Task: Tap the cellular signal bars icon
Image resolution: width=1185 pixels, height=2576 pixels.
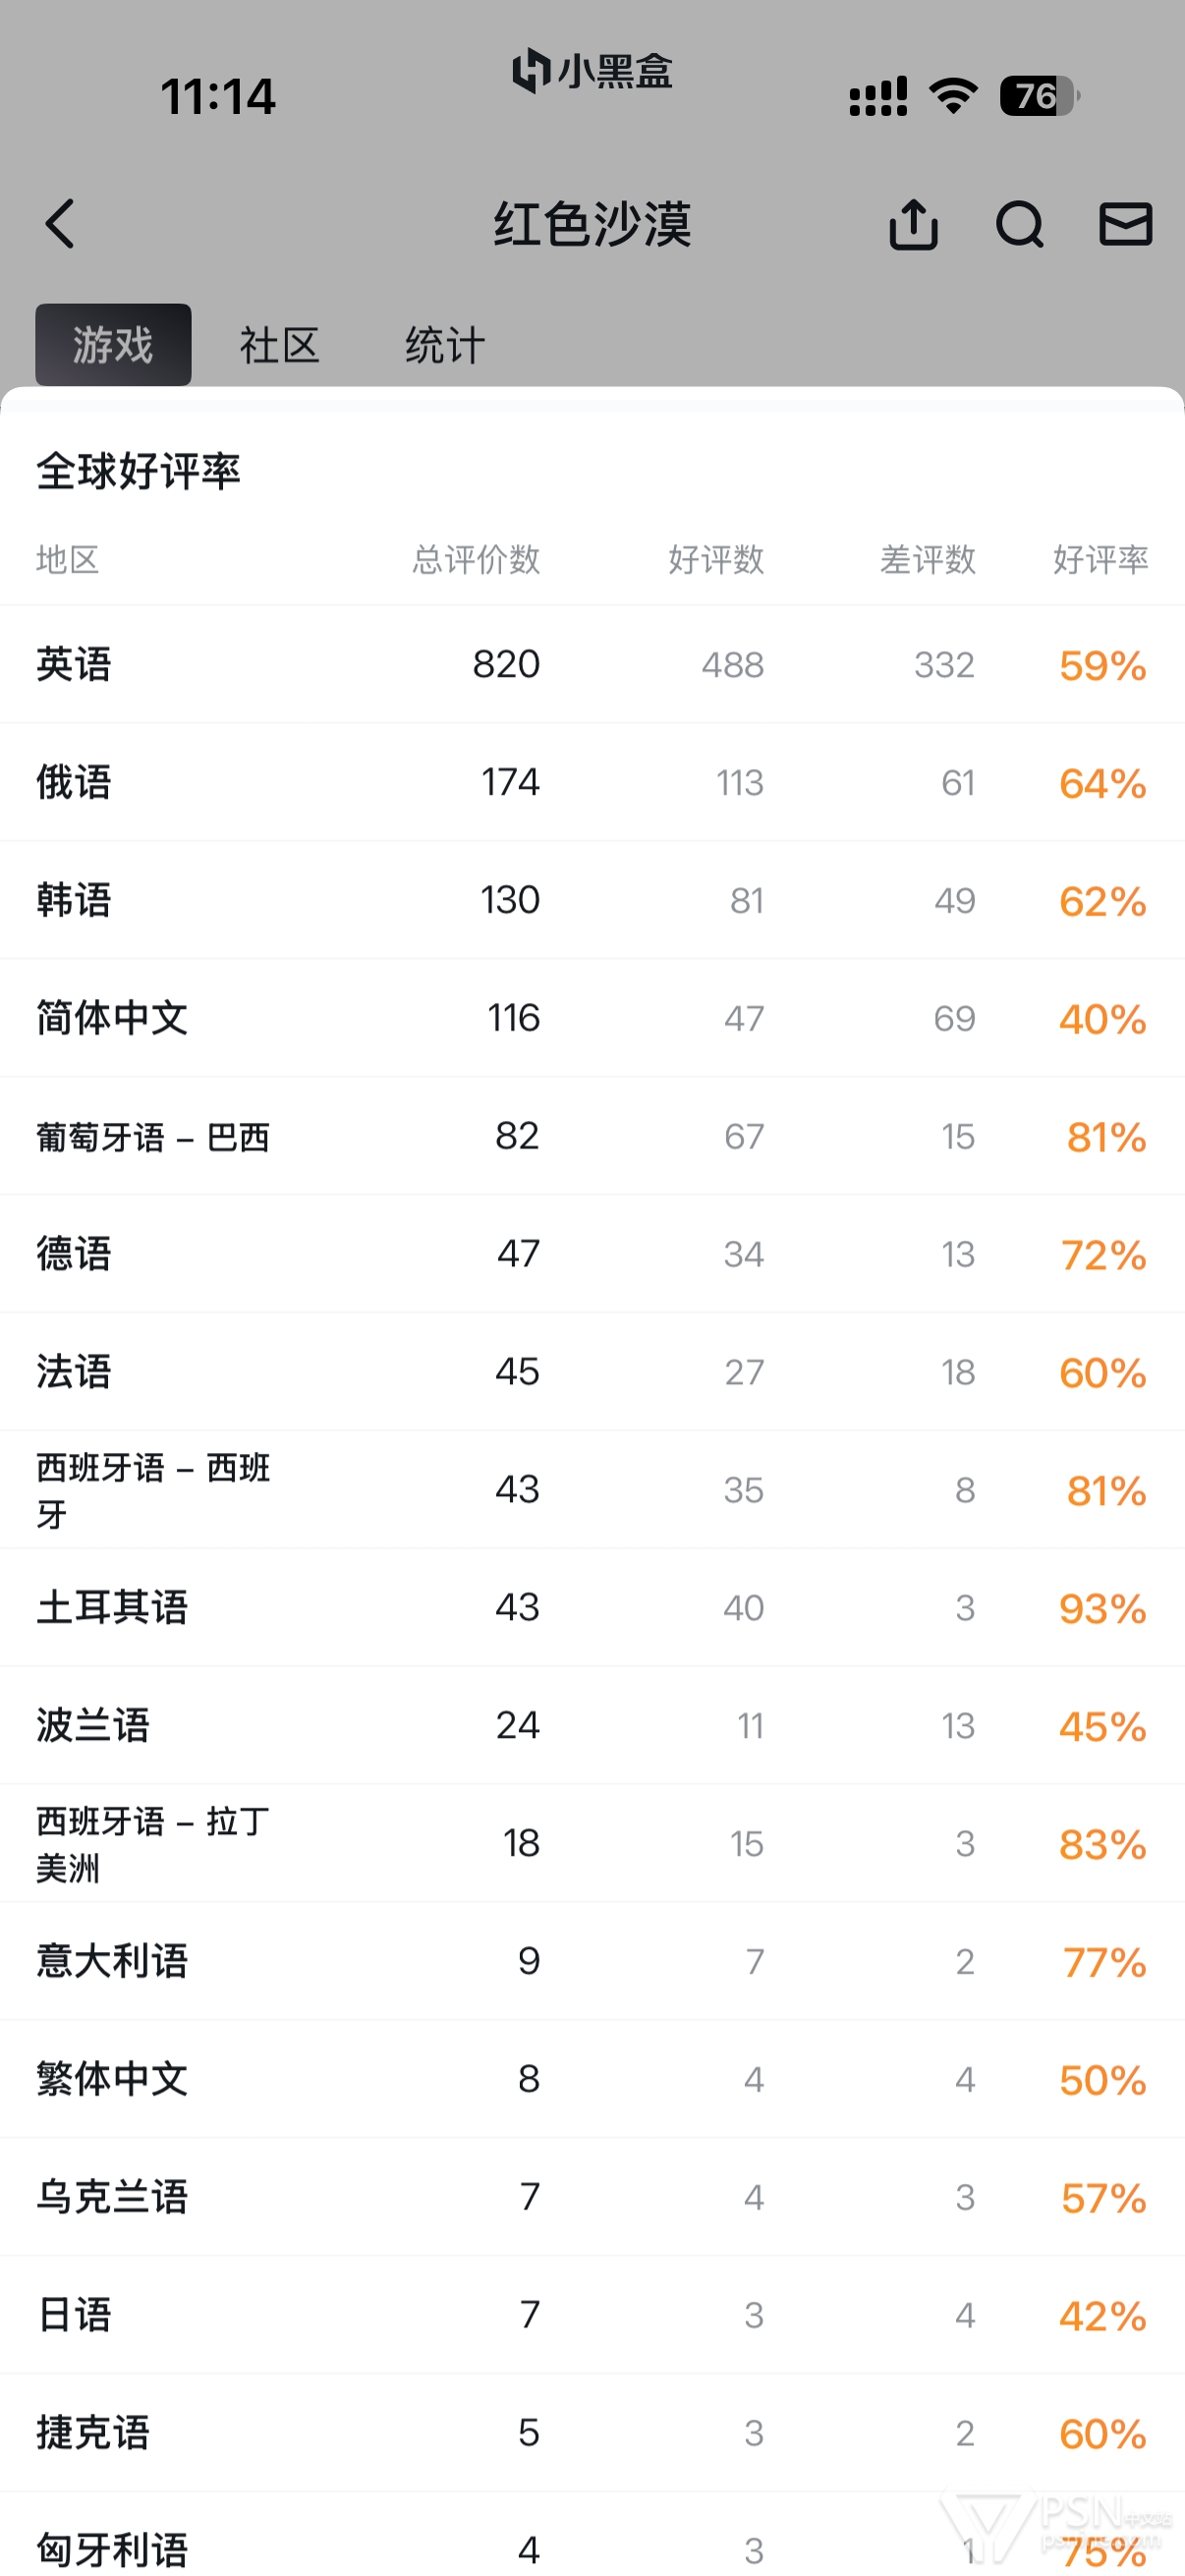Action: click(878, 97)
